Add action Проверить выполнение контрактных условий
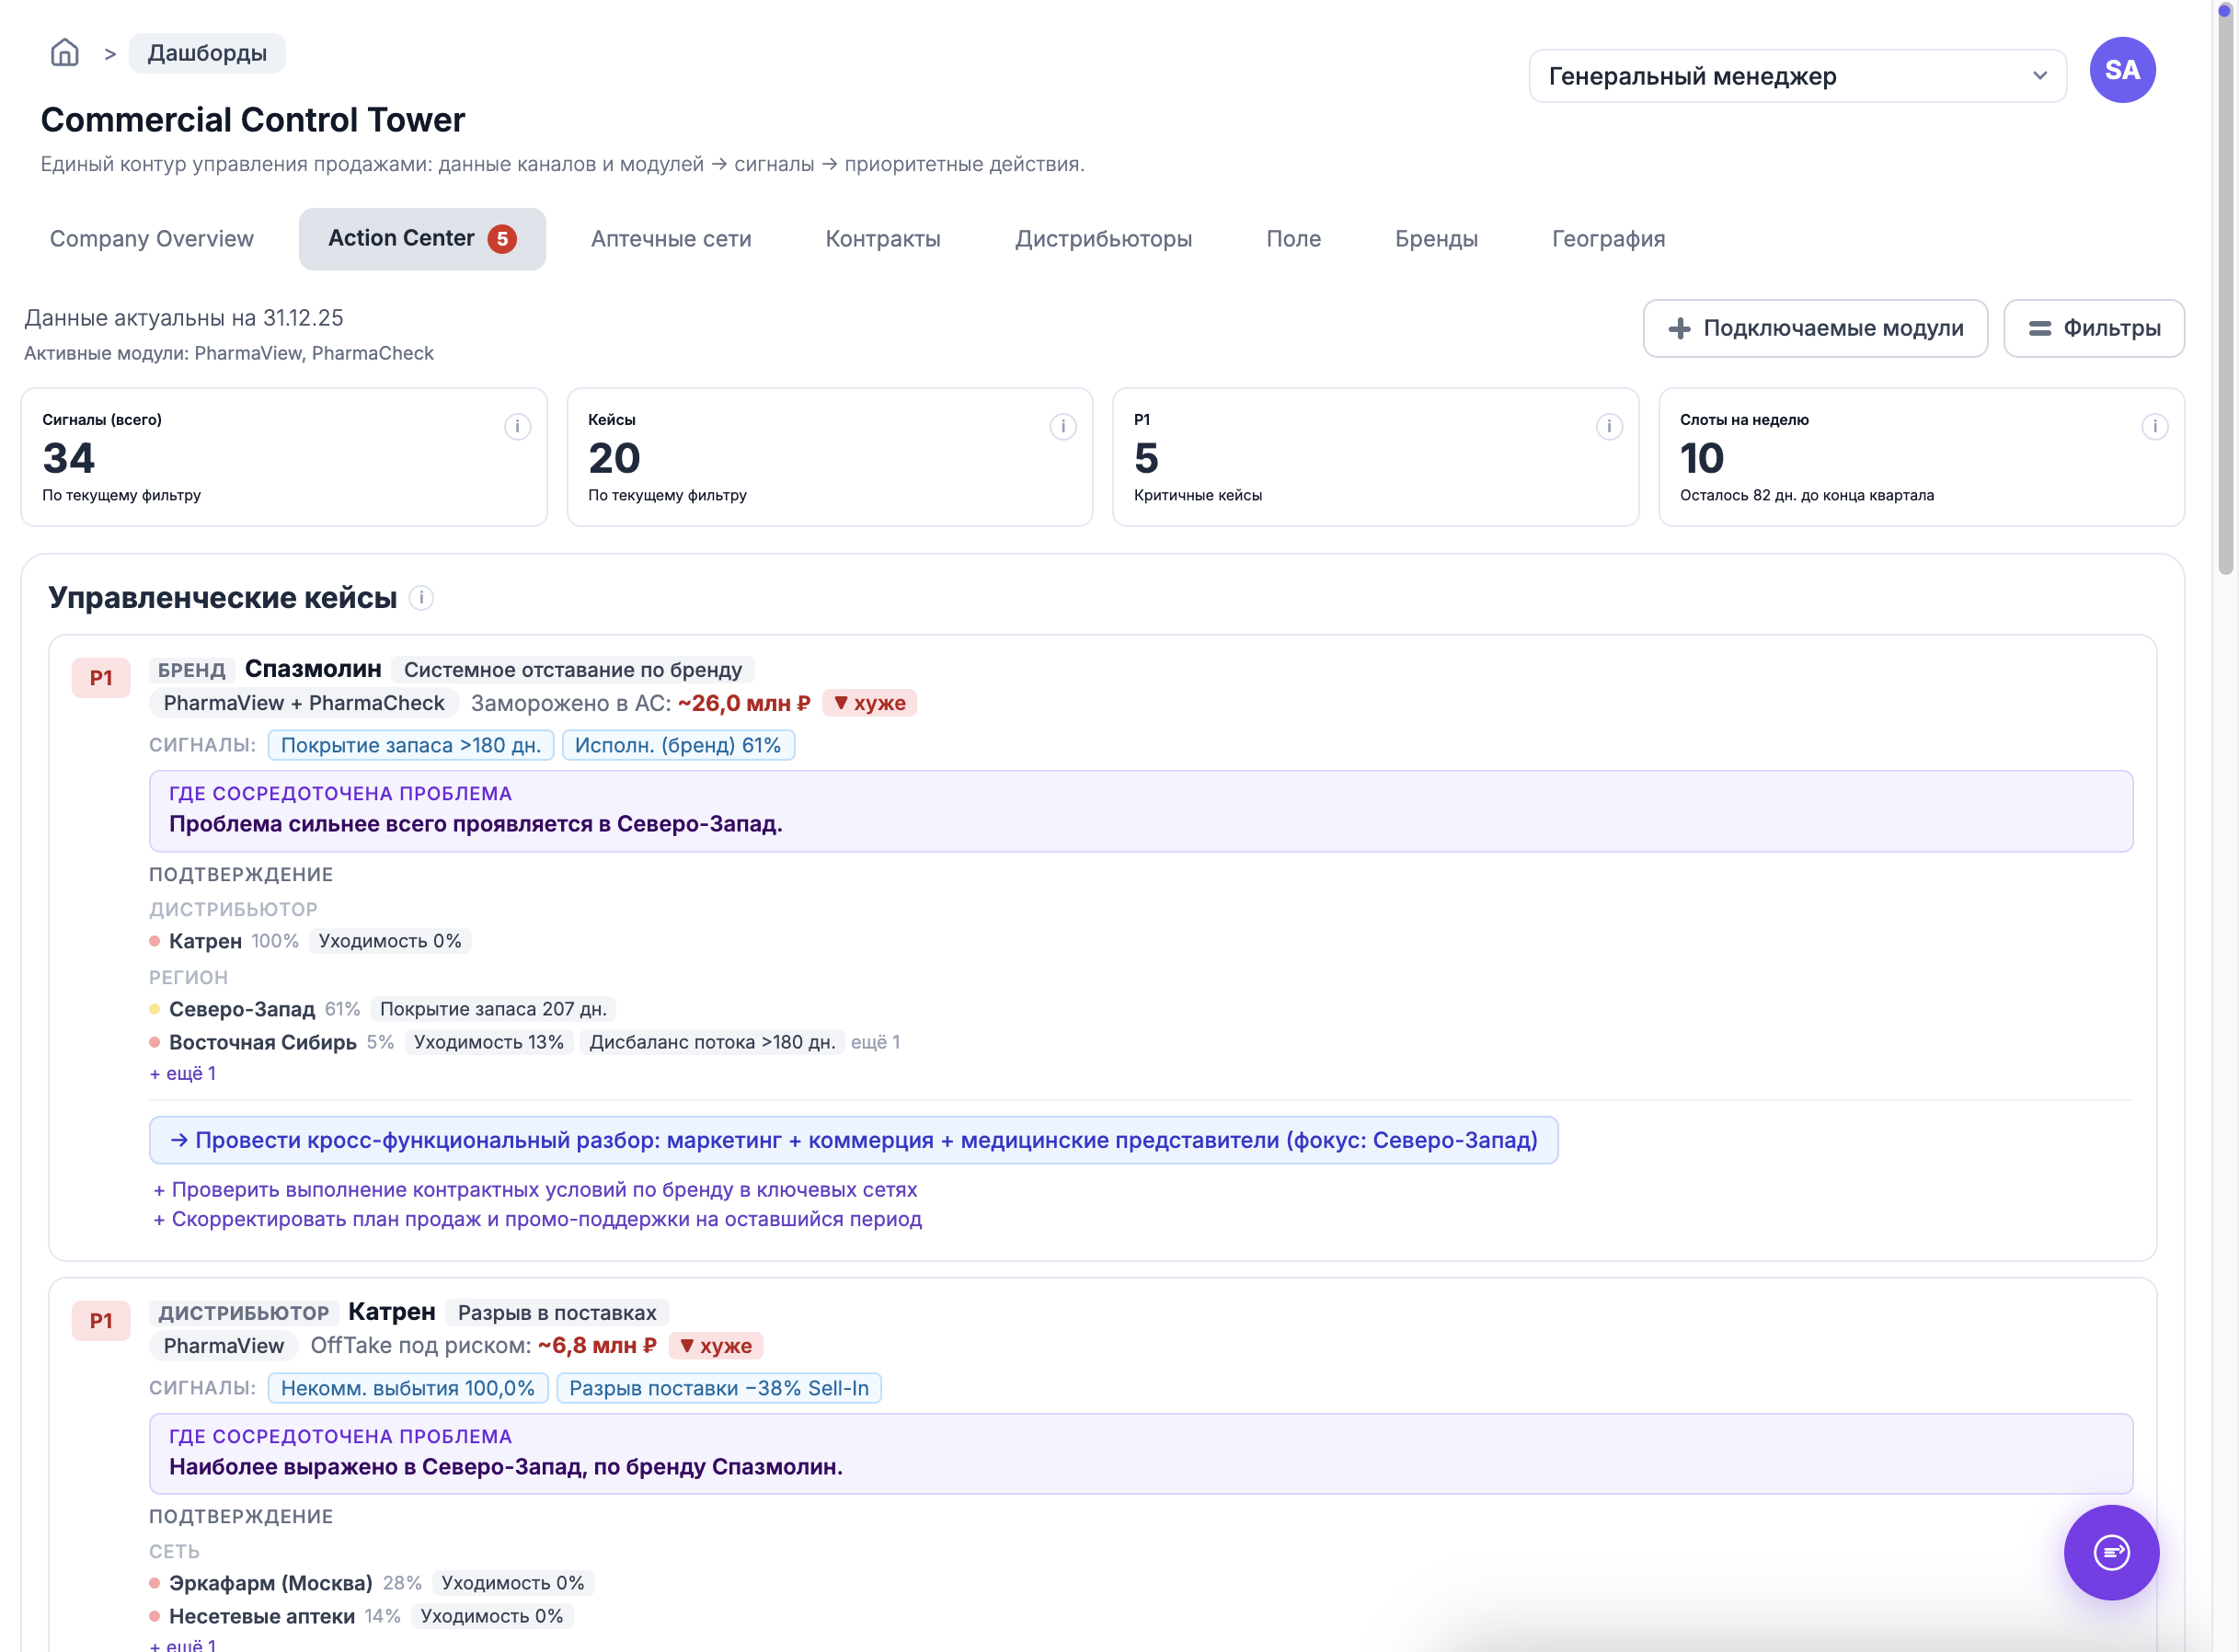2239x1652 pixels. pos(535,1190)
